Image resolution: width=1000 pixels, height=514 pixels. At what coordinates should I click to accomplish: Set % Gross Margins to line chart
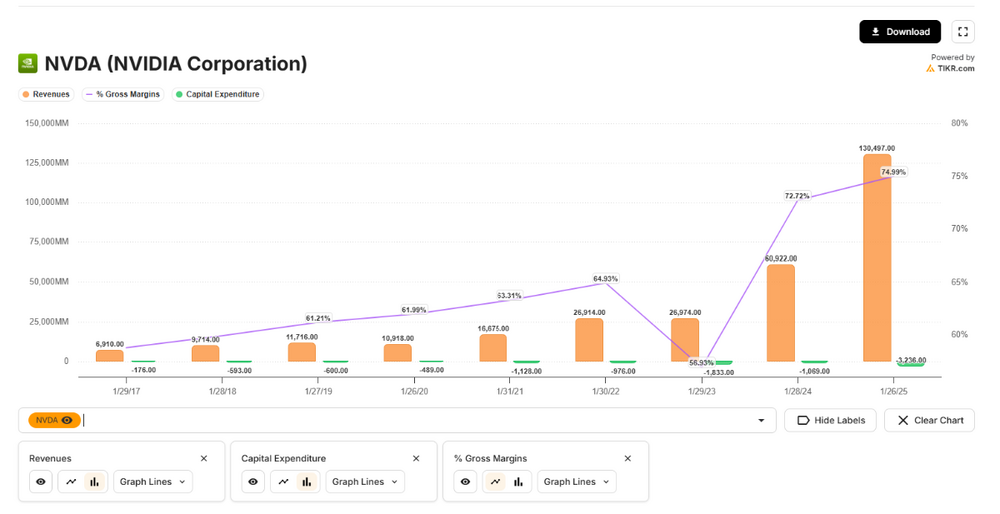pos(495,481)
